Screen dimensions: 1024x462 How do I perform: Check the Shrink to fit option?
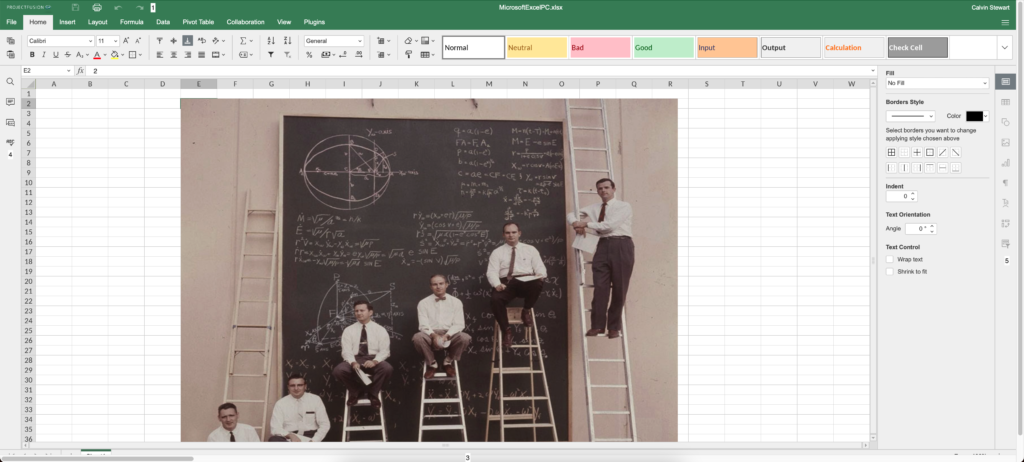click(890, 271)
